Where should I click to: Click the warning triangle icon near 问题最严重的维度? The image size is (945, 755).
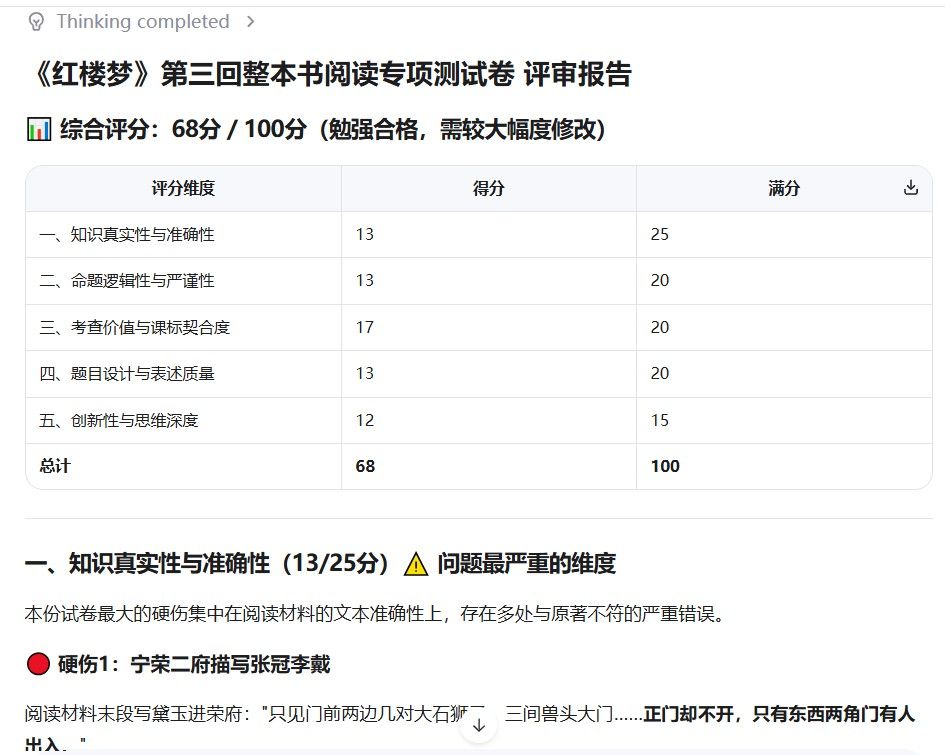click(416, 565)
